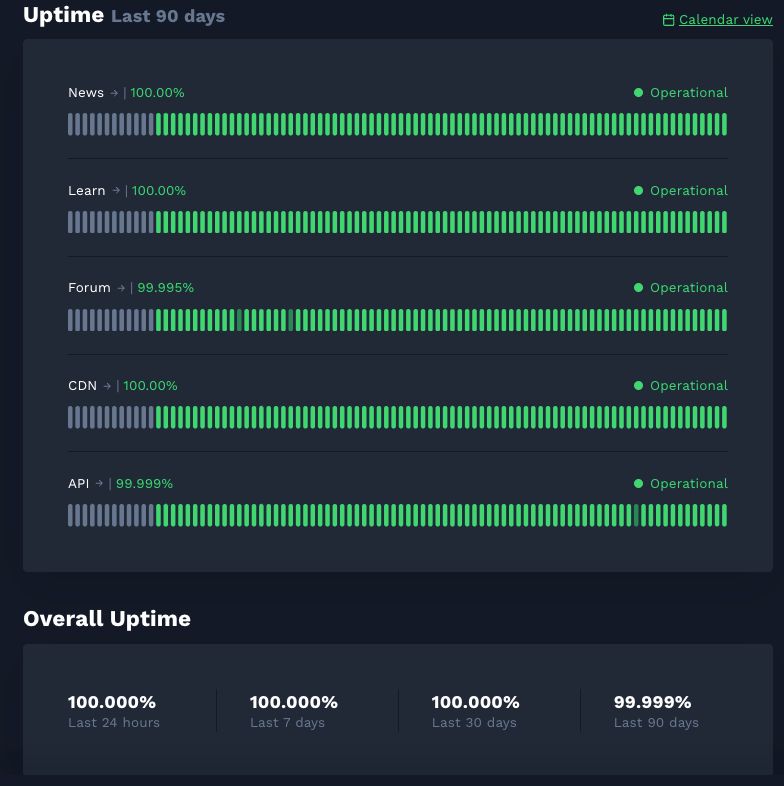
Task: Open the Forum service link
Action: click(89, 288)
